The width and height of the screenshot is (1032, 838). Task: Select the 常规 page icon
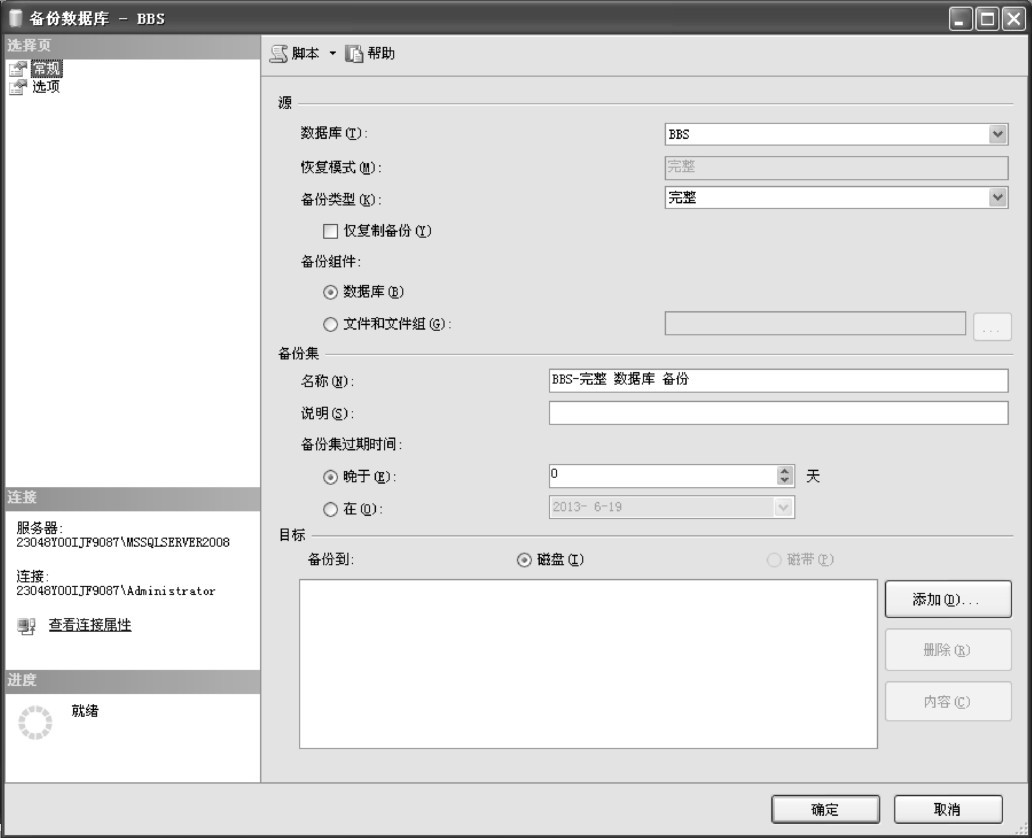click(18, 68)
